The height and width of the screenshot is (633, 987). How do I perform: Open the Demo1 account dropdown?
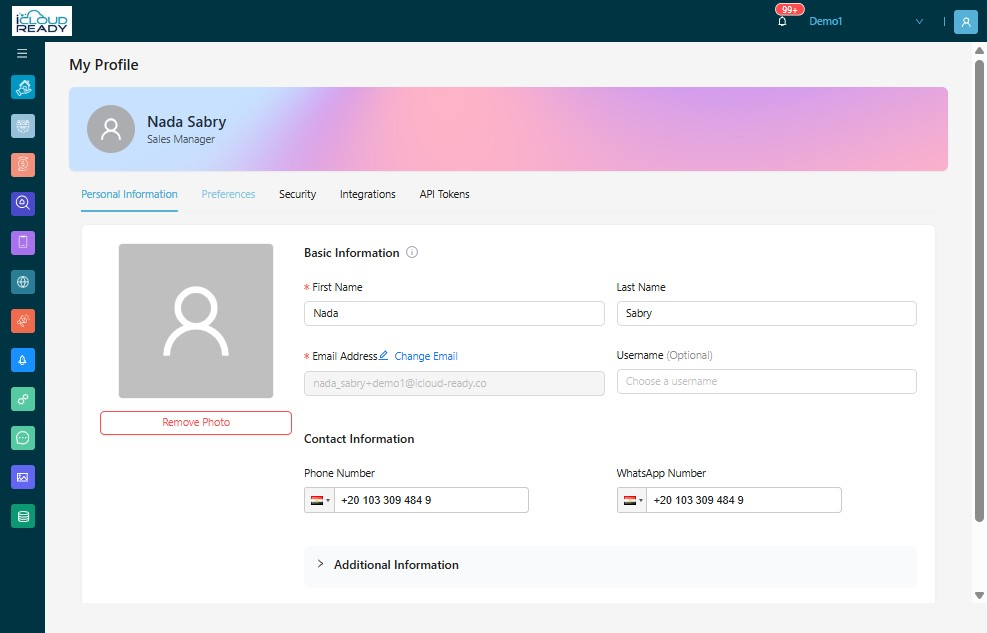click(866, 21)
